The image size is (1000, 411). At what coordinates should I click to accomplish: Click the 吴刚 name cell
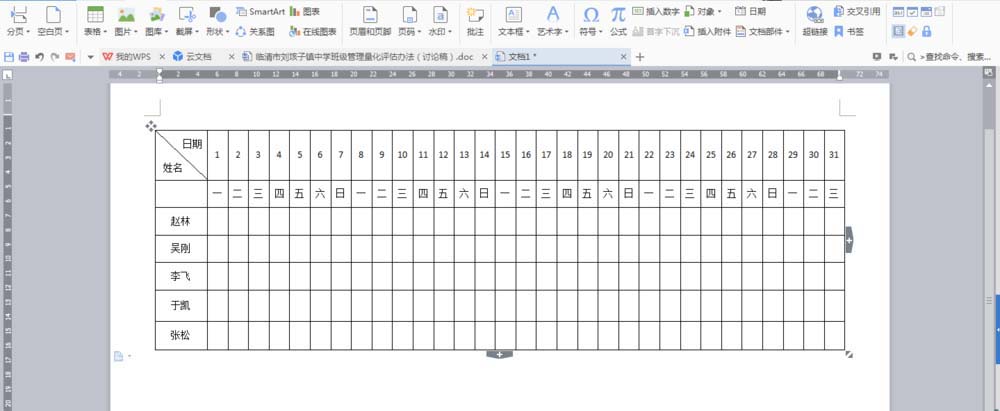[181, 248]
